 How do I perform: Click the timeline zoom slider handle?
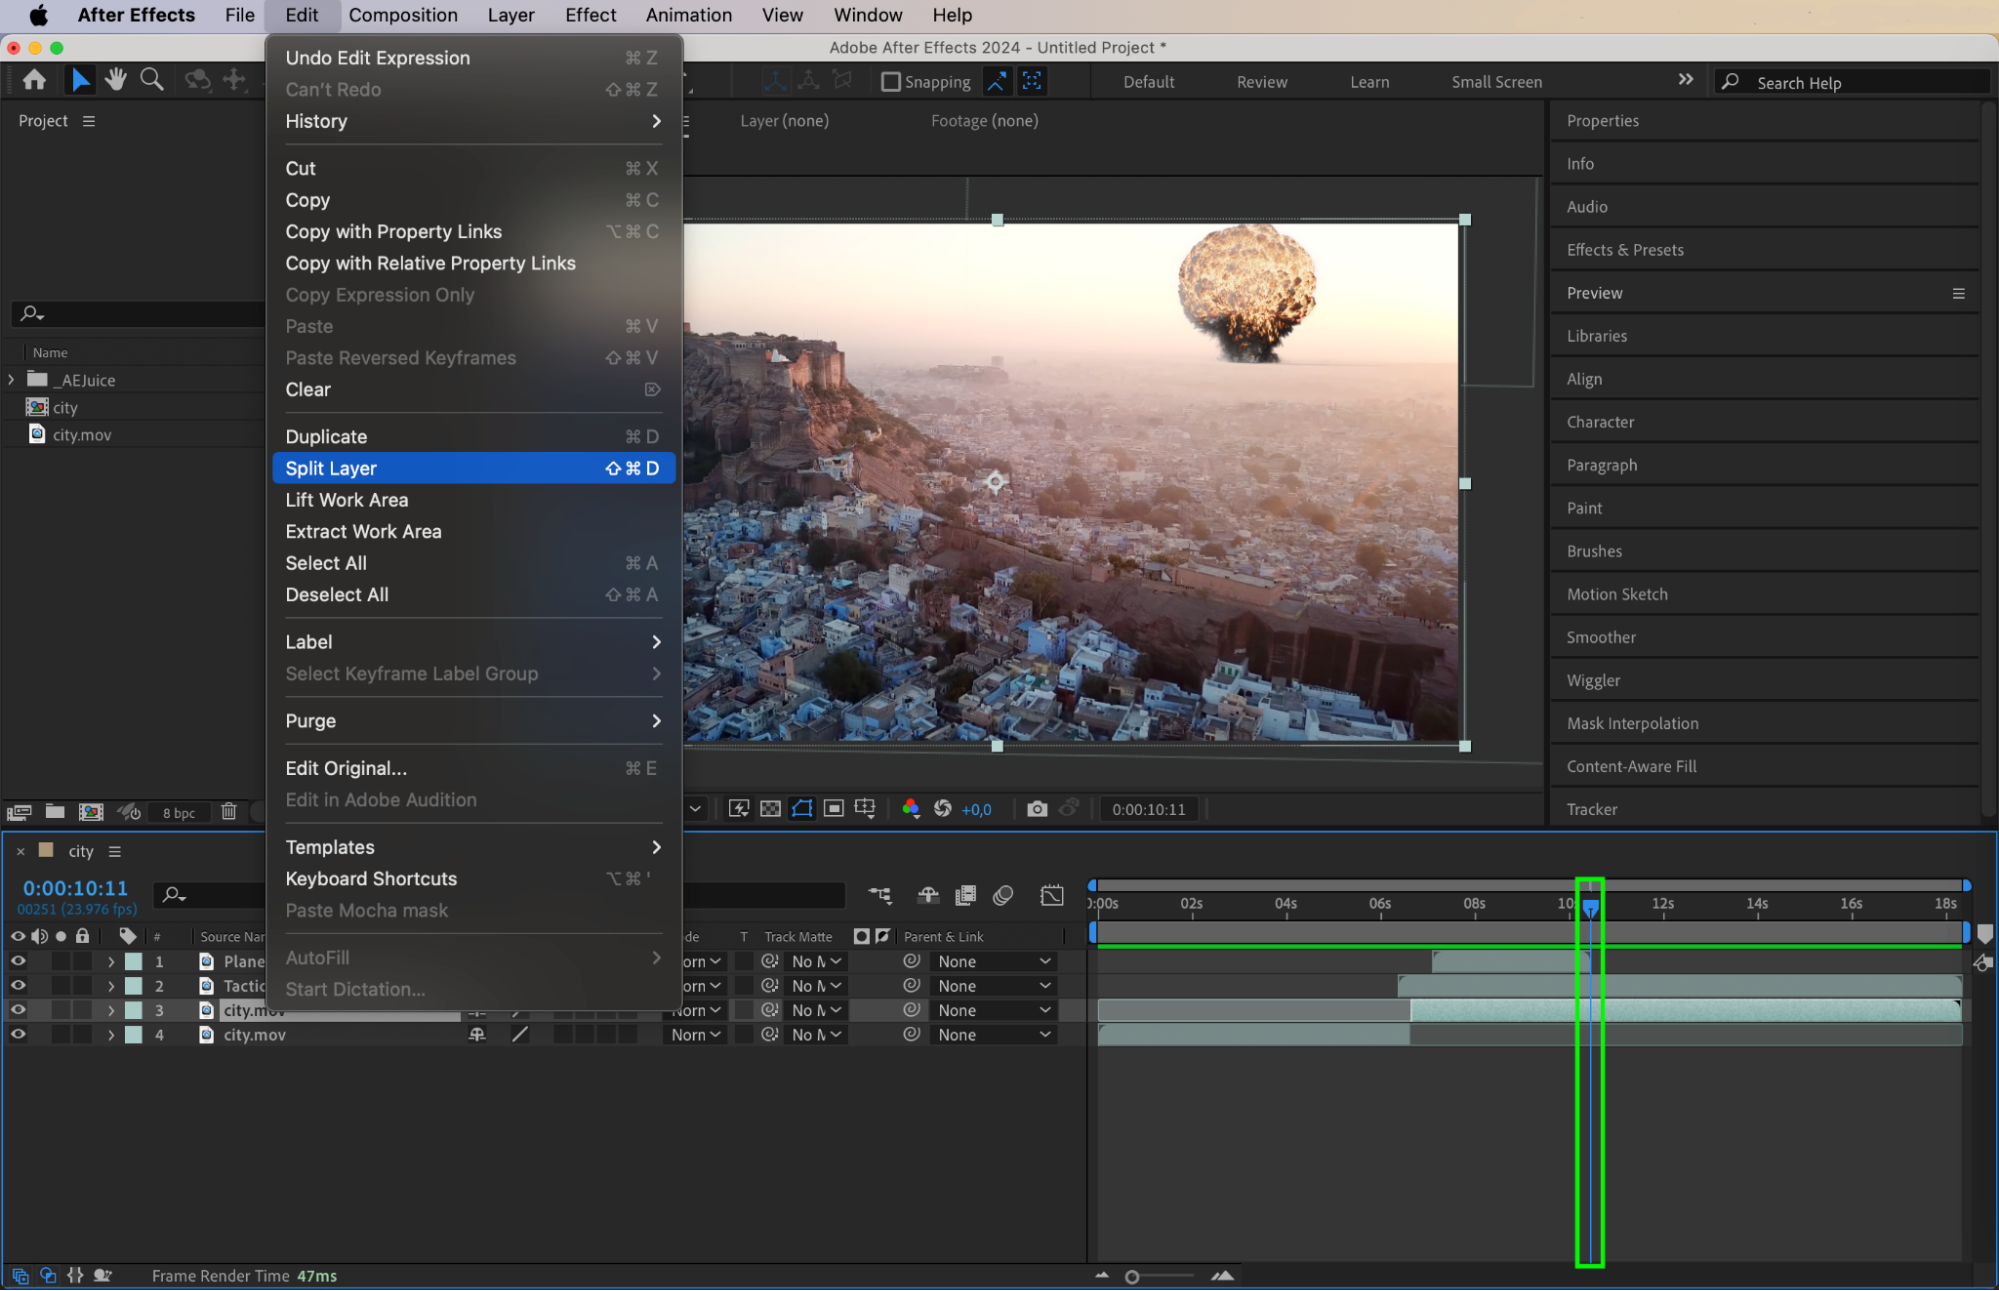point(1132,1277)
